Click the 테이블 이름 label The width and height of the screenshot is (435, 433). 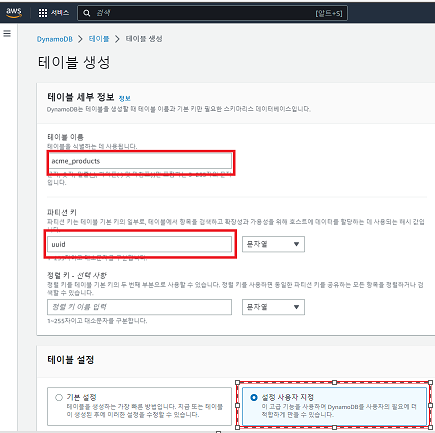[x=65, y=137]
